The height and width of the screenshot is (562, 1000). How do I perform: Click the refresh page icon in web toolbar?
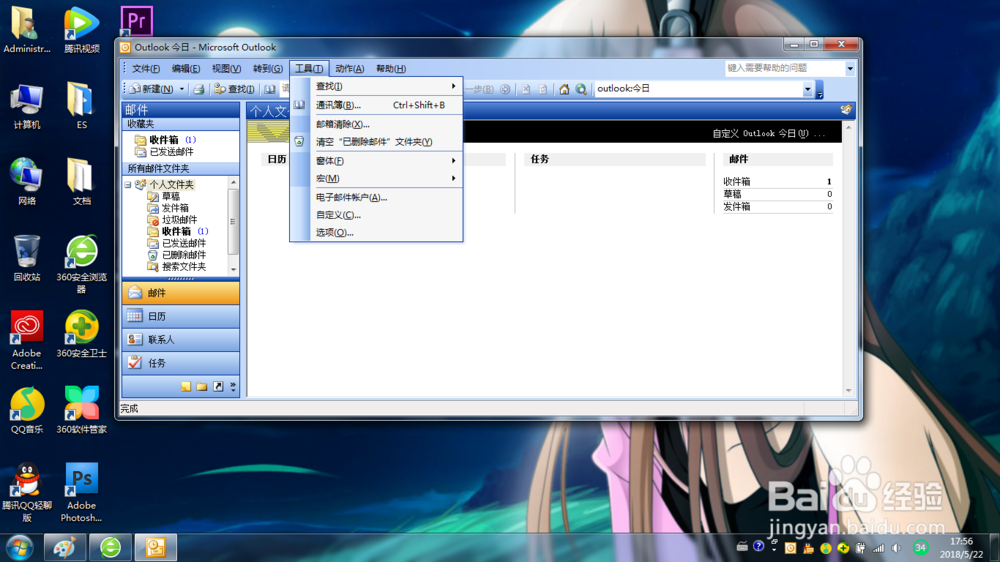click(x=543, y=89)
